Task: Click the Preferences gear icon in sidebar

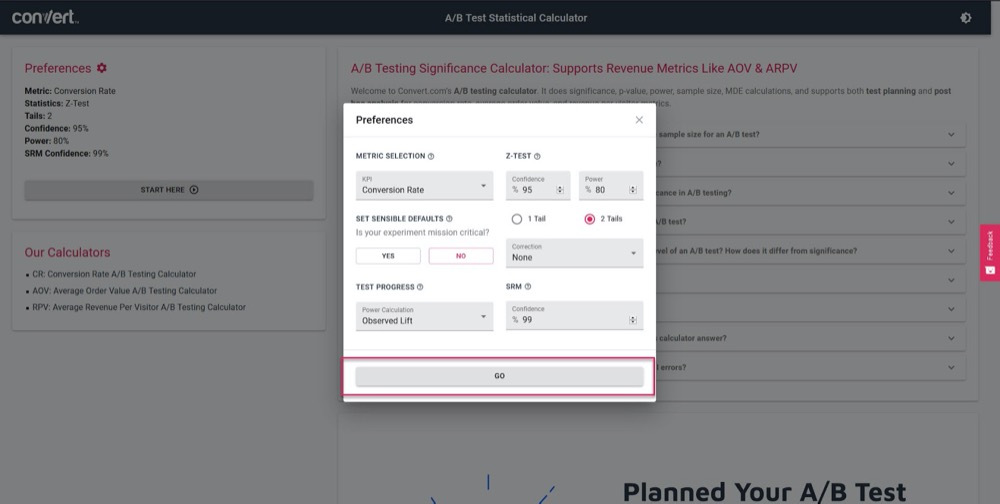Action: point(101,68)
